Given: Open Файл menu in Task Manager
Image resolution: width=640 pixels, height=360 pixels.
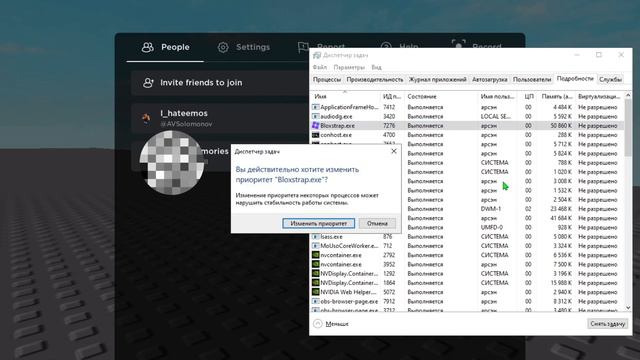Looking at the screenshot, I should [x=320, y=67].
